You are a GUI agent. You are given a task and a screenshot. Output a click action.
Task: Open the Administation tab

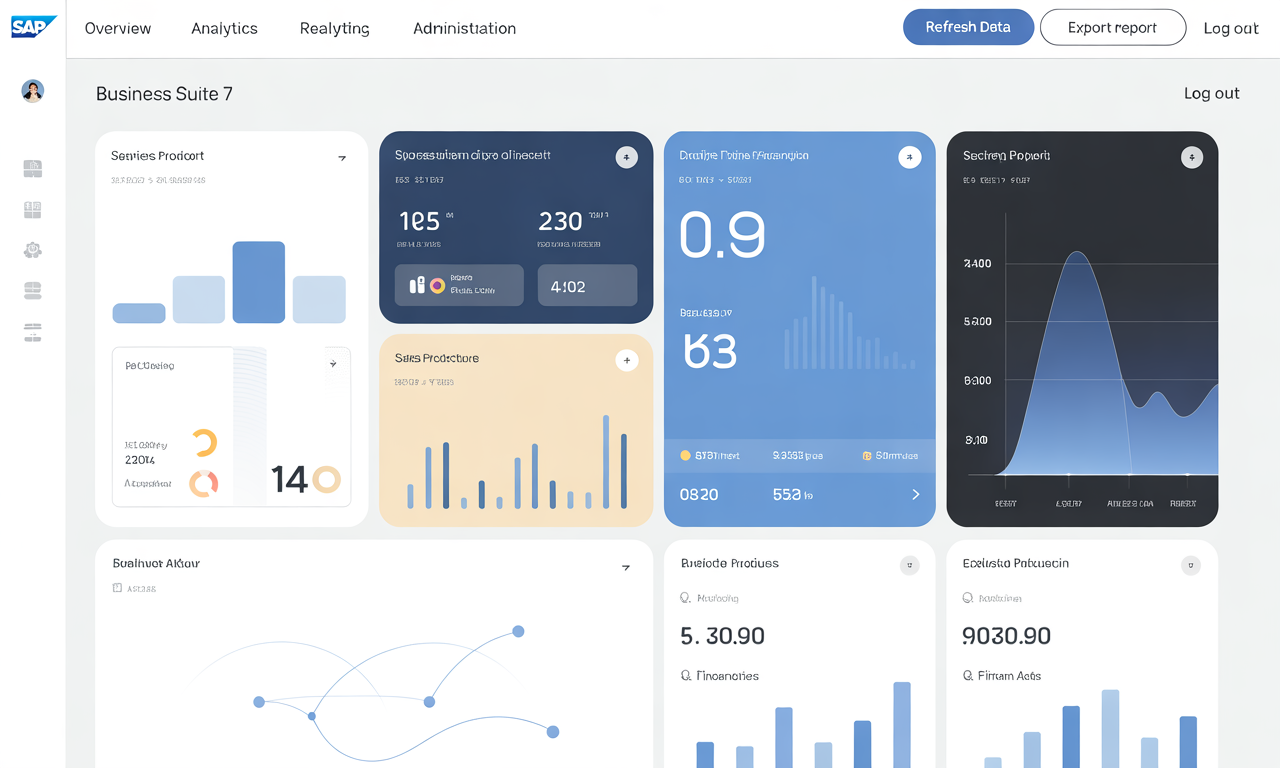click(465, 28)
